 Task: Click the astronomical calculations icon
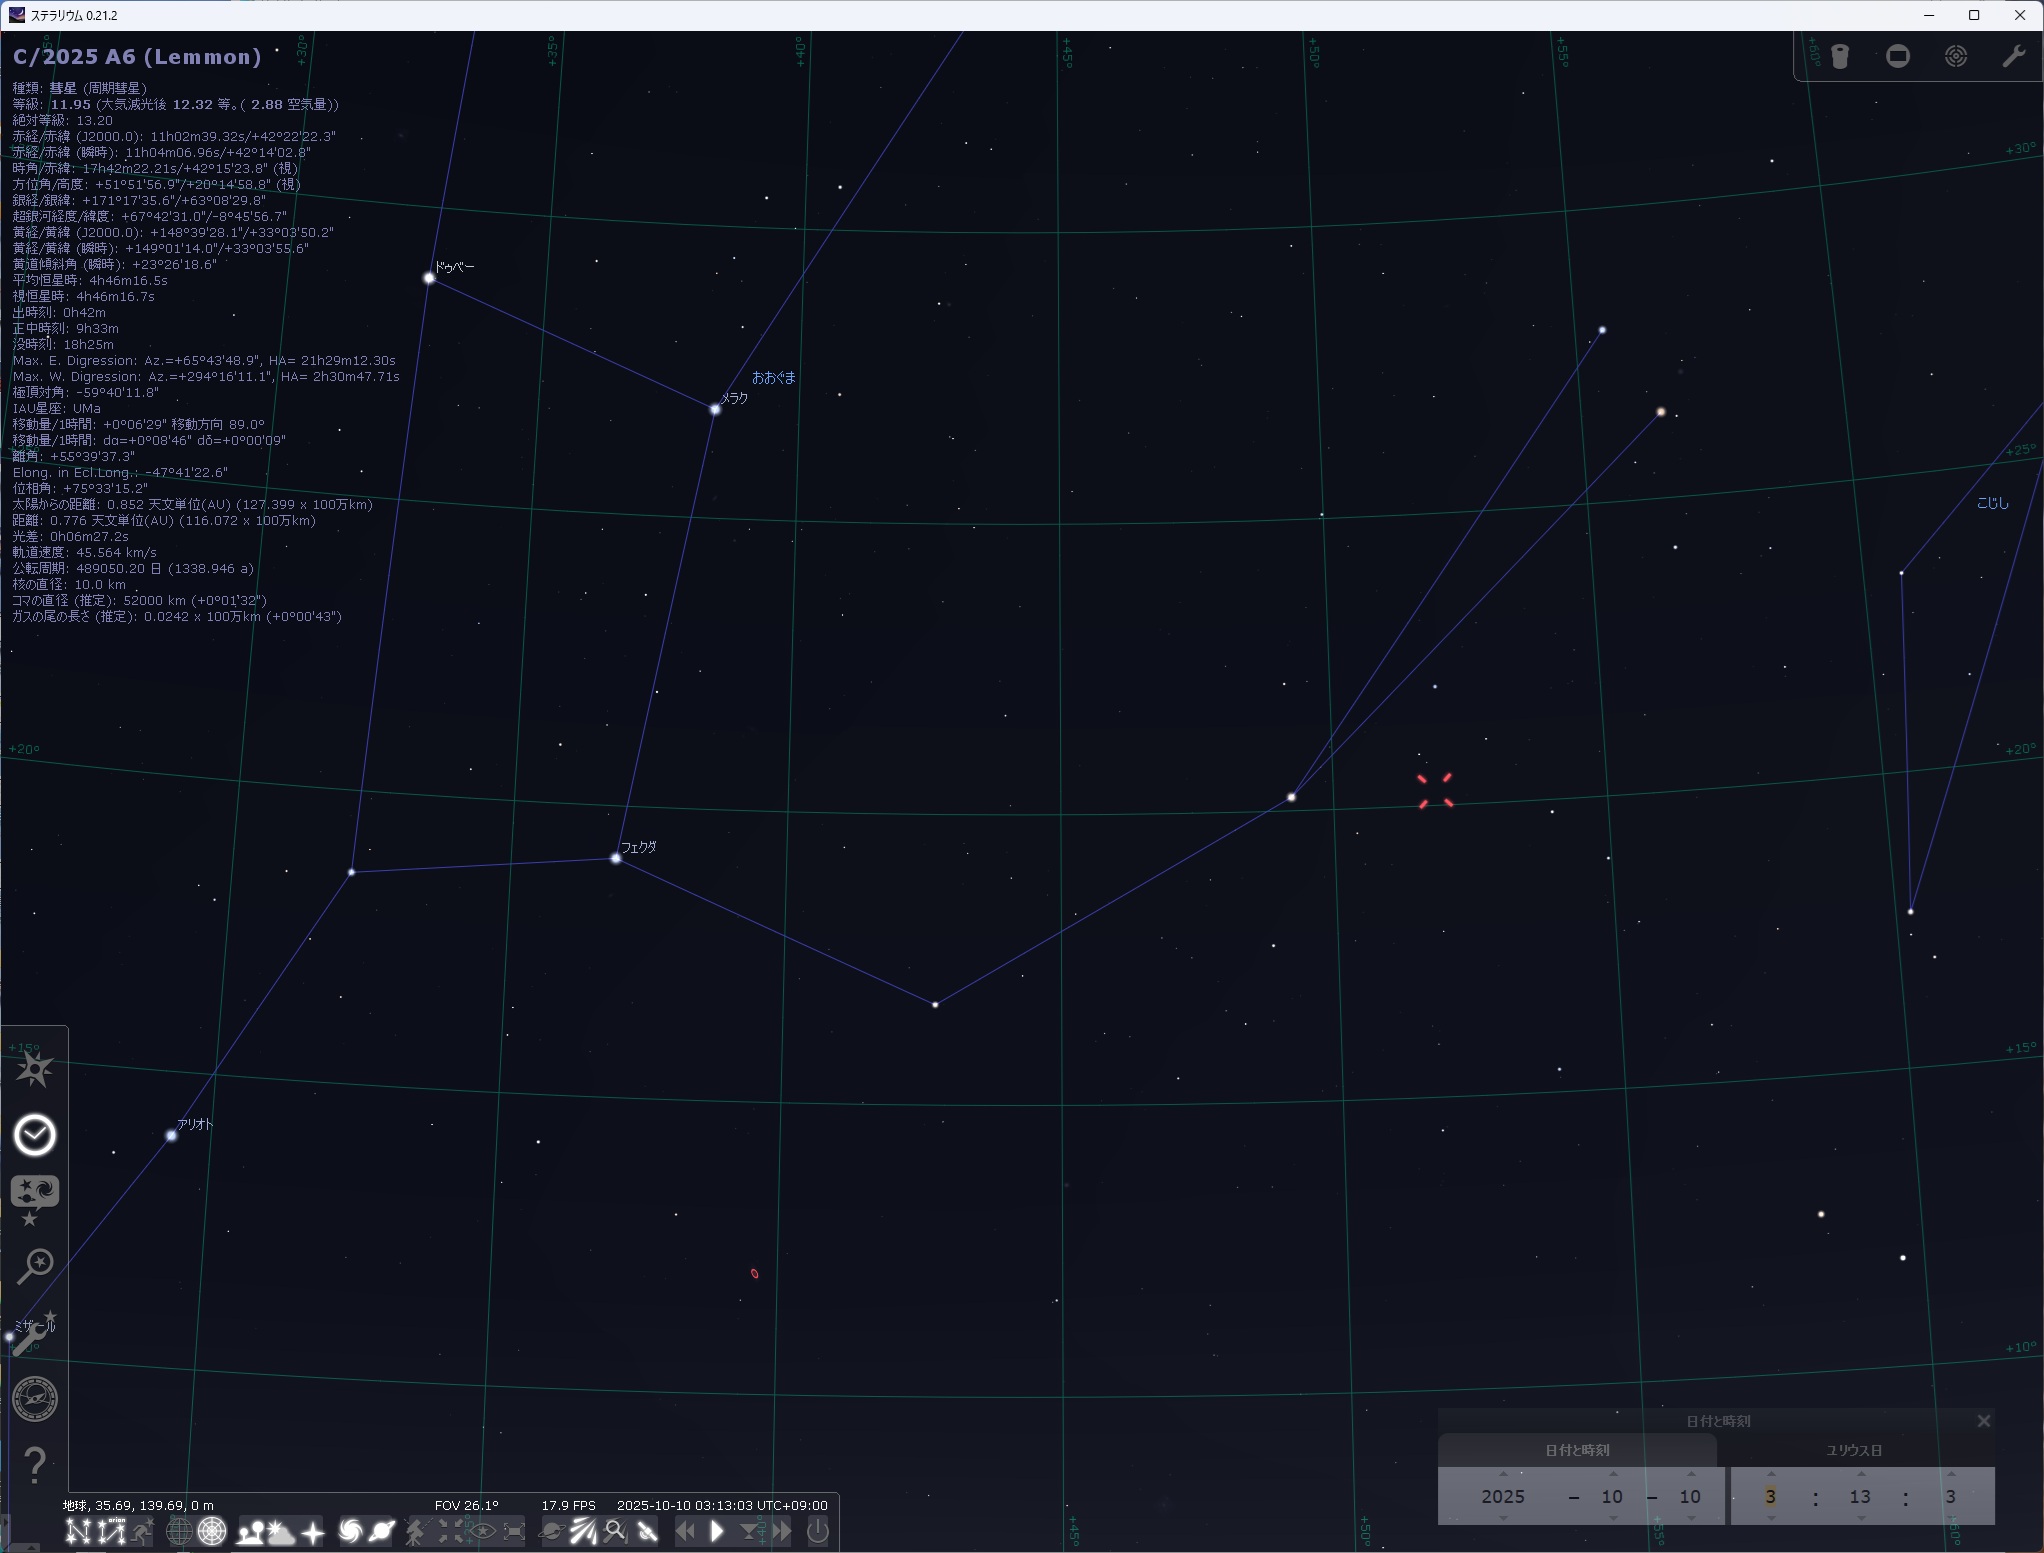[34, 1398]
